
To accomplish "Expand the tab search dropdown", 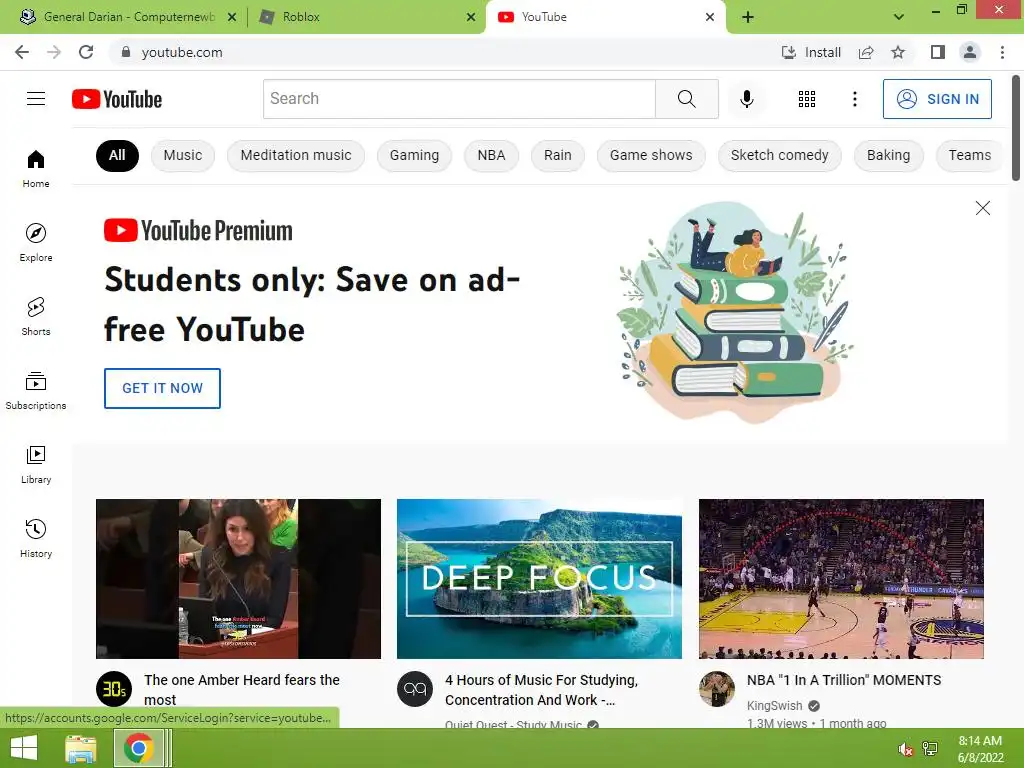I will 899,17.
